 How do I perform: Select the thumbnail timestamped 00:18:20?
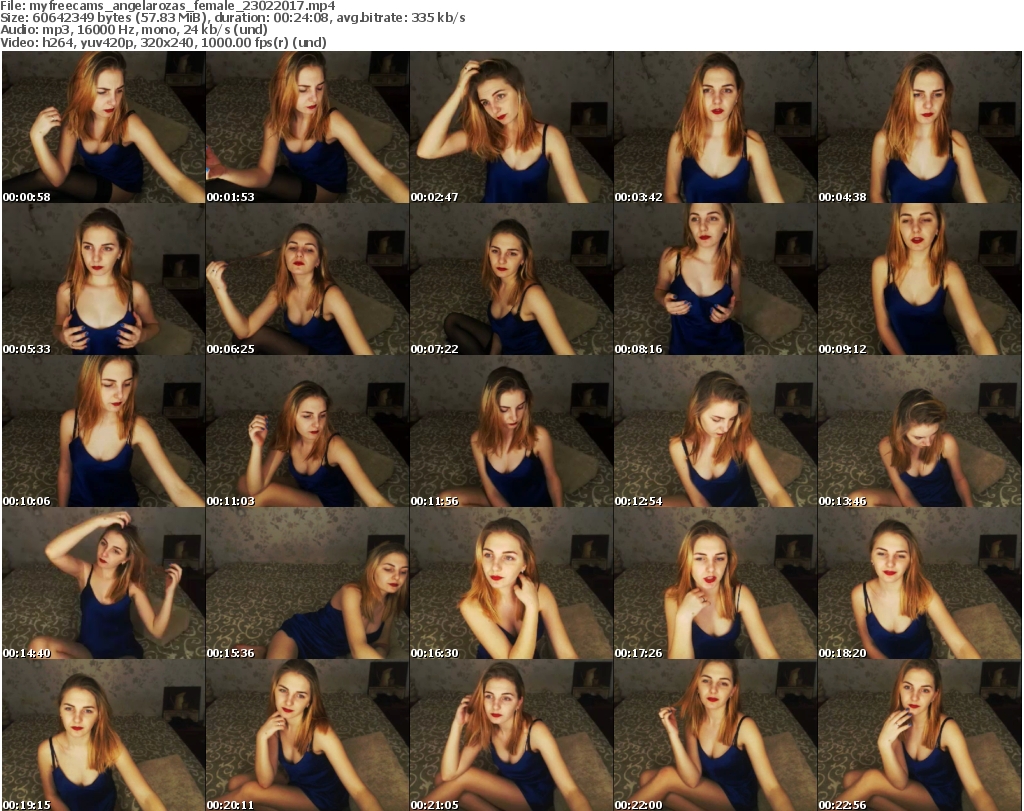(x=919, y=584)
